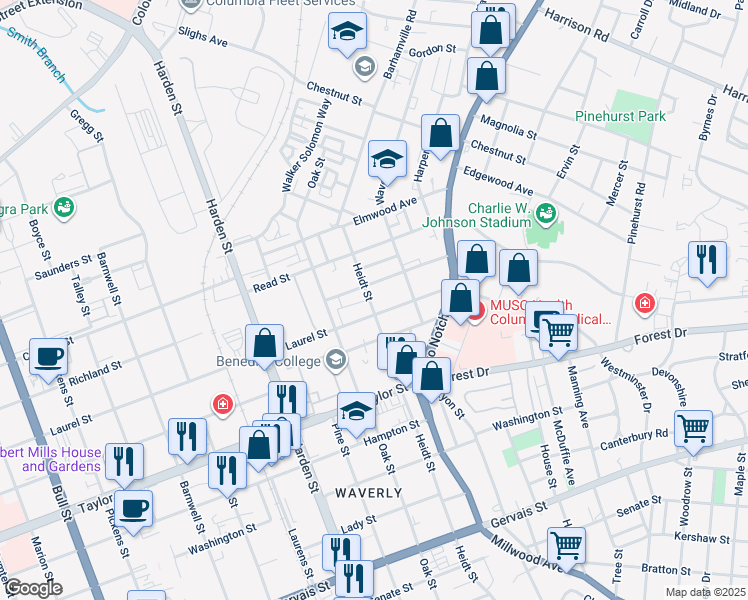
Task: Open the school marker next to Hampton St
Action: [356, 412]
